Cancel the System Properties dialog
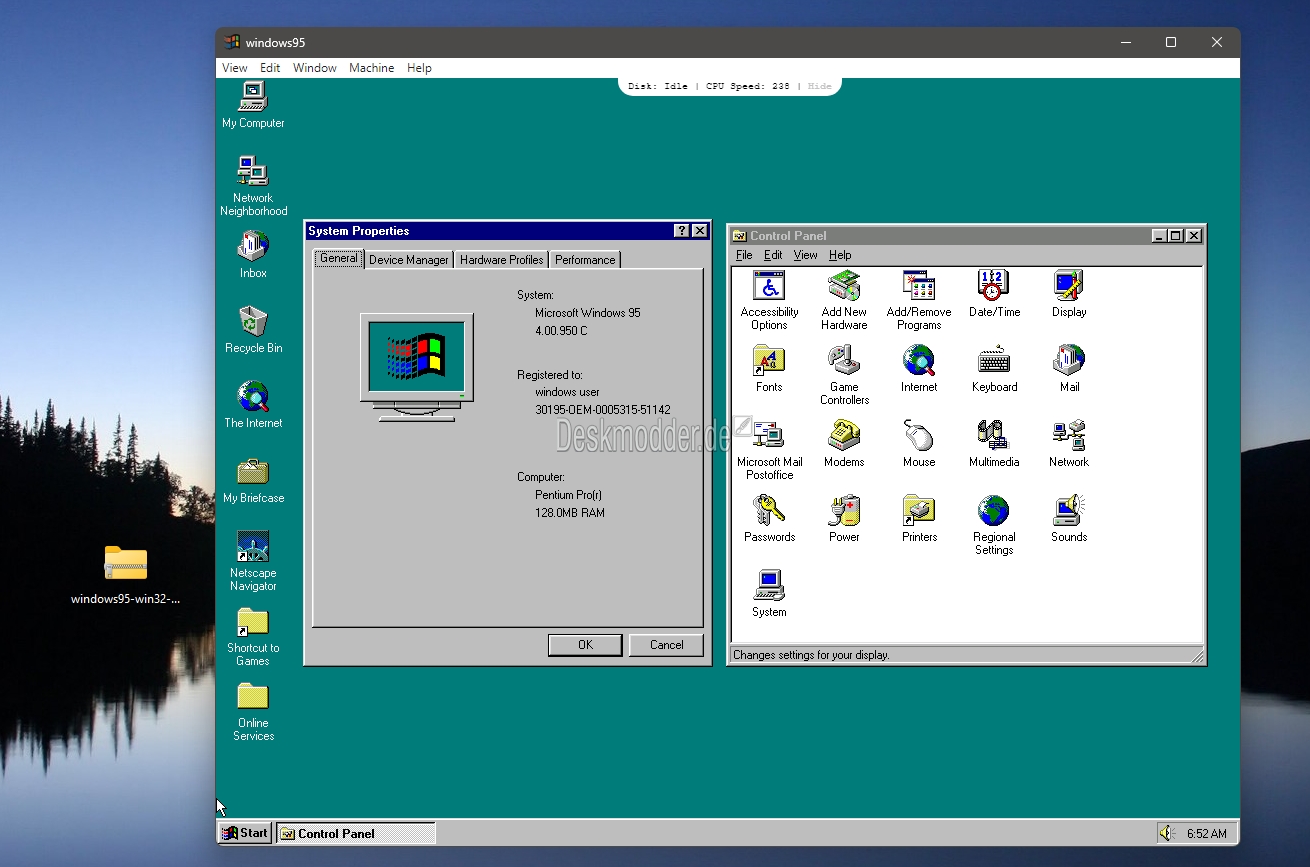 point(666,645)
